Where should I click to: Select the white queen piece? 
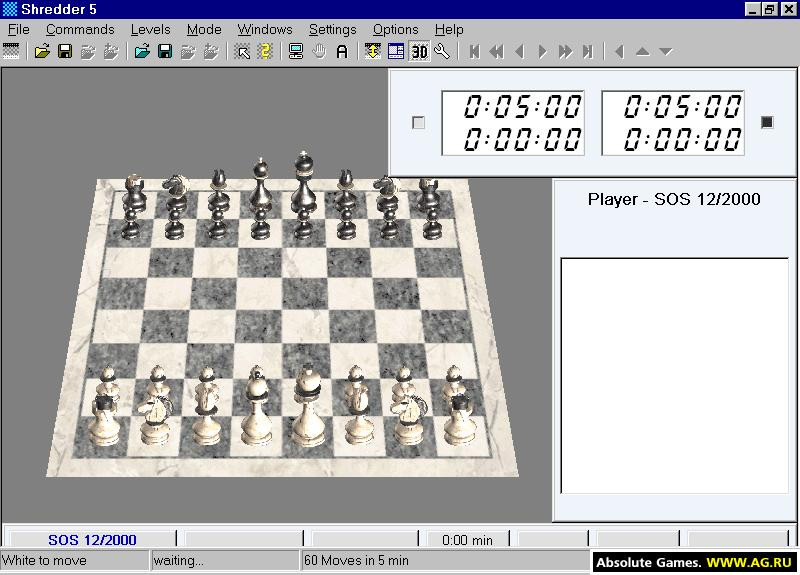click(x=257, y=408)
